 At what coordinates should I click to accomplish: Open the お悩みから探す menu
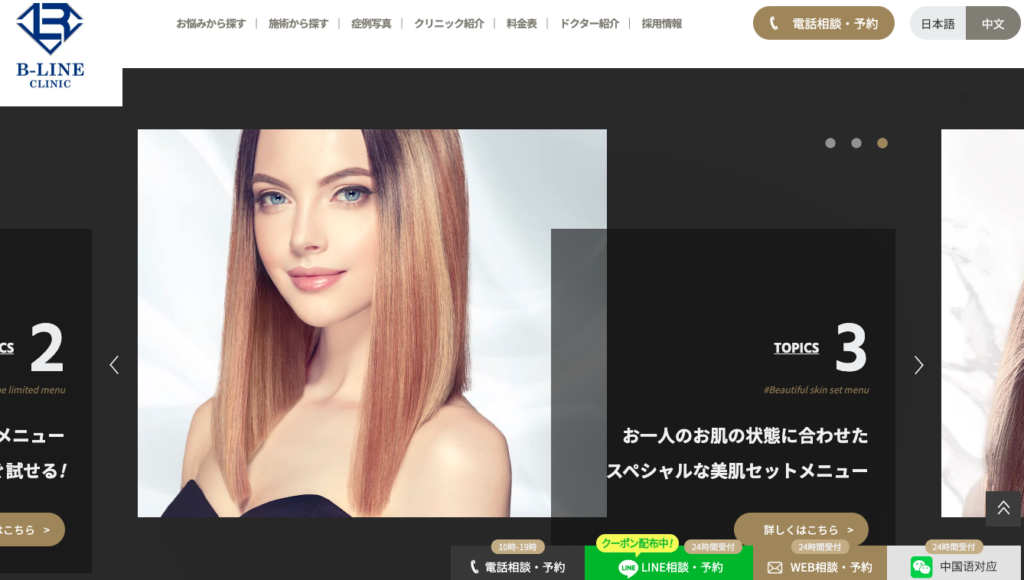(210, 24)
